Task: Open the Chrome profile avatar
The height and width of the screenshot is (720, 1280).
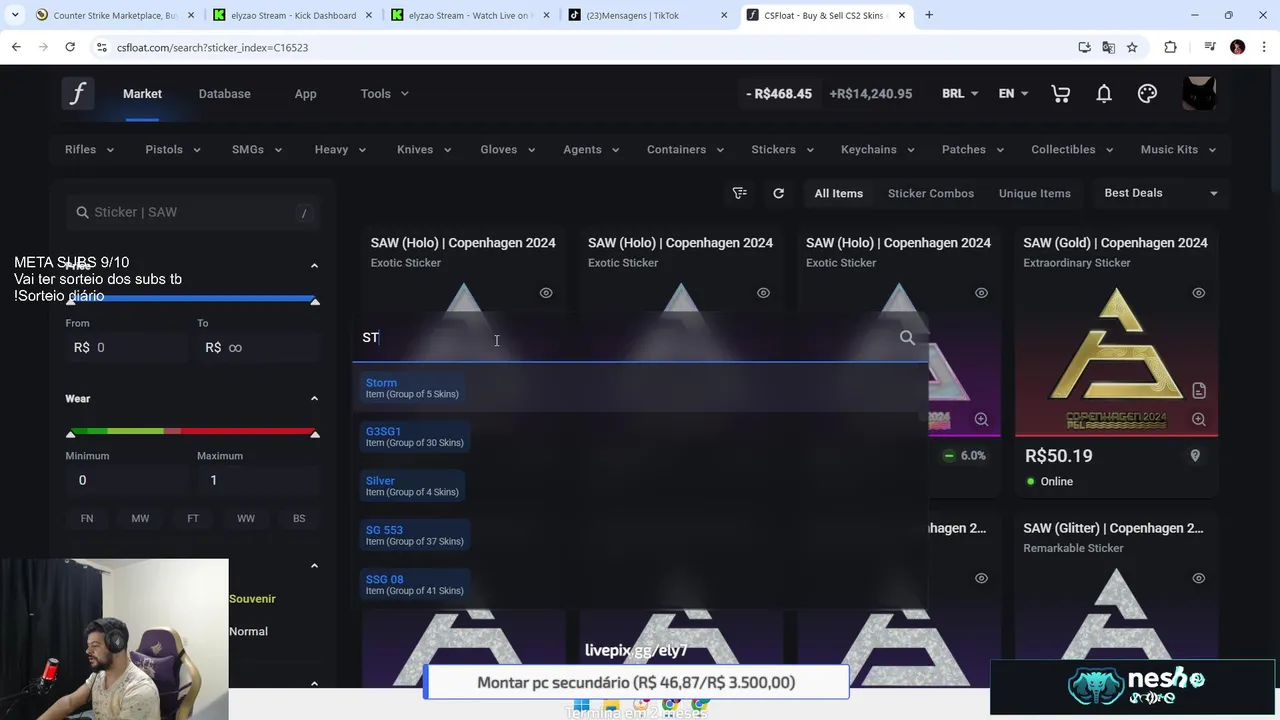Action: point(1238,47)
